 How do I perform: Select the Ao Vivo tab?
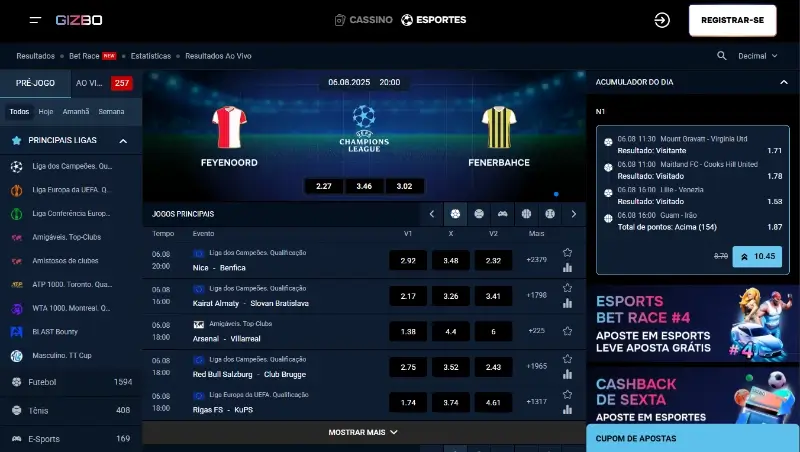click(x=104, y=83)
